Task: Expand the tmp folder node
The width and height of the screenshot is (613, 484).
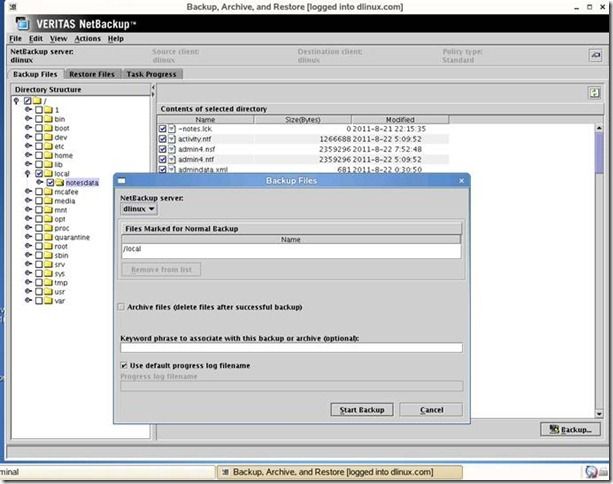Action: click(x=28, y=282)
